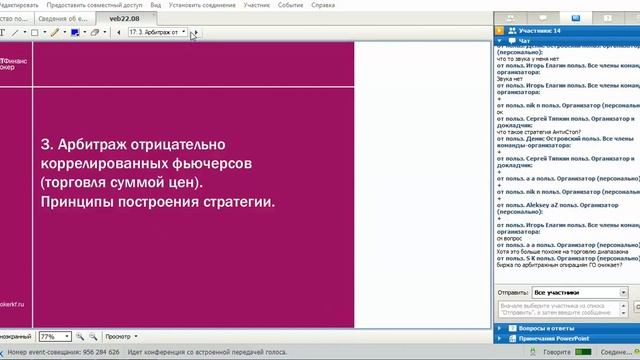The image size is (640, 360).
Task: Click the selected blue panel icon tab
Action: click(576, 18)
